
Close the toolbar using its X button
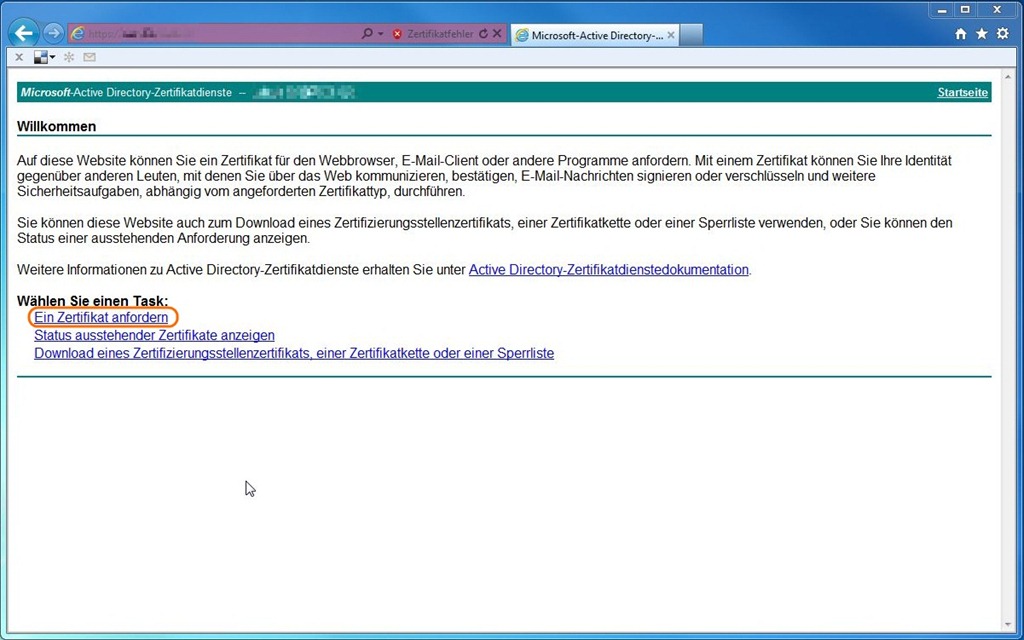(x=19, y=57)
